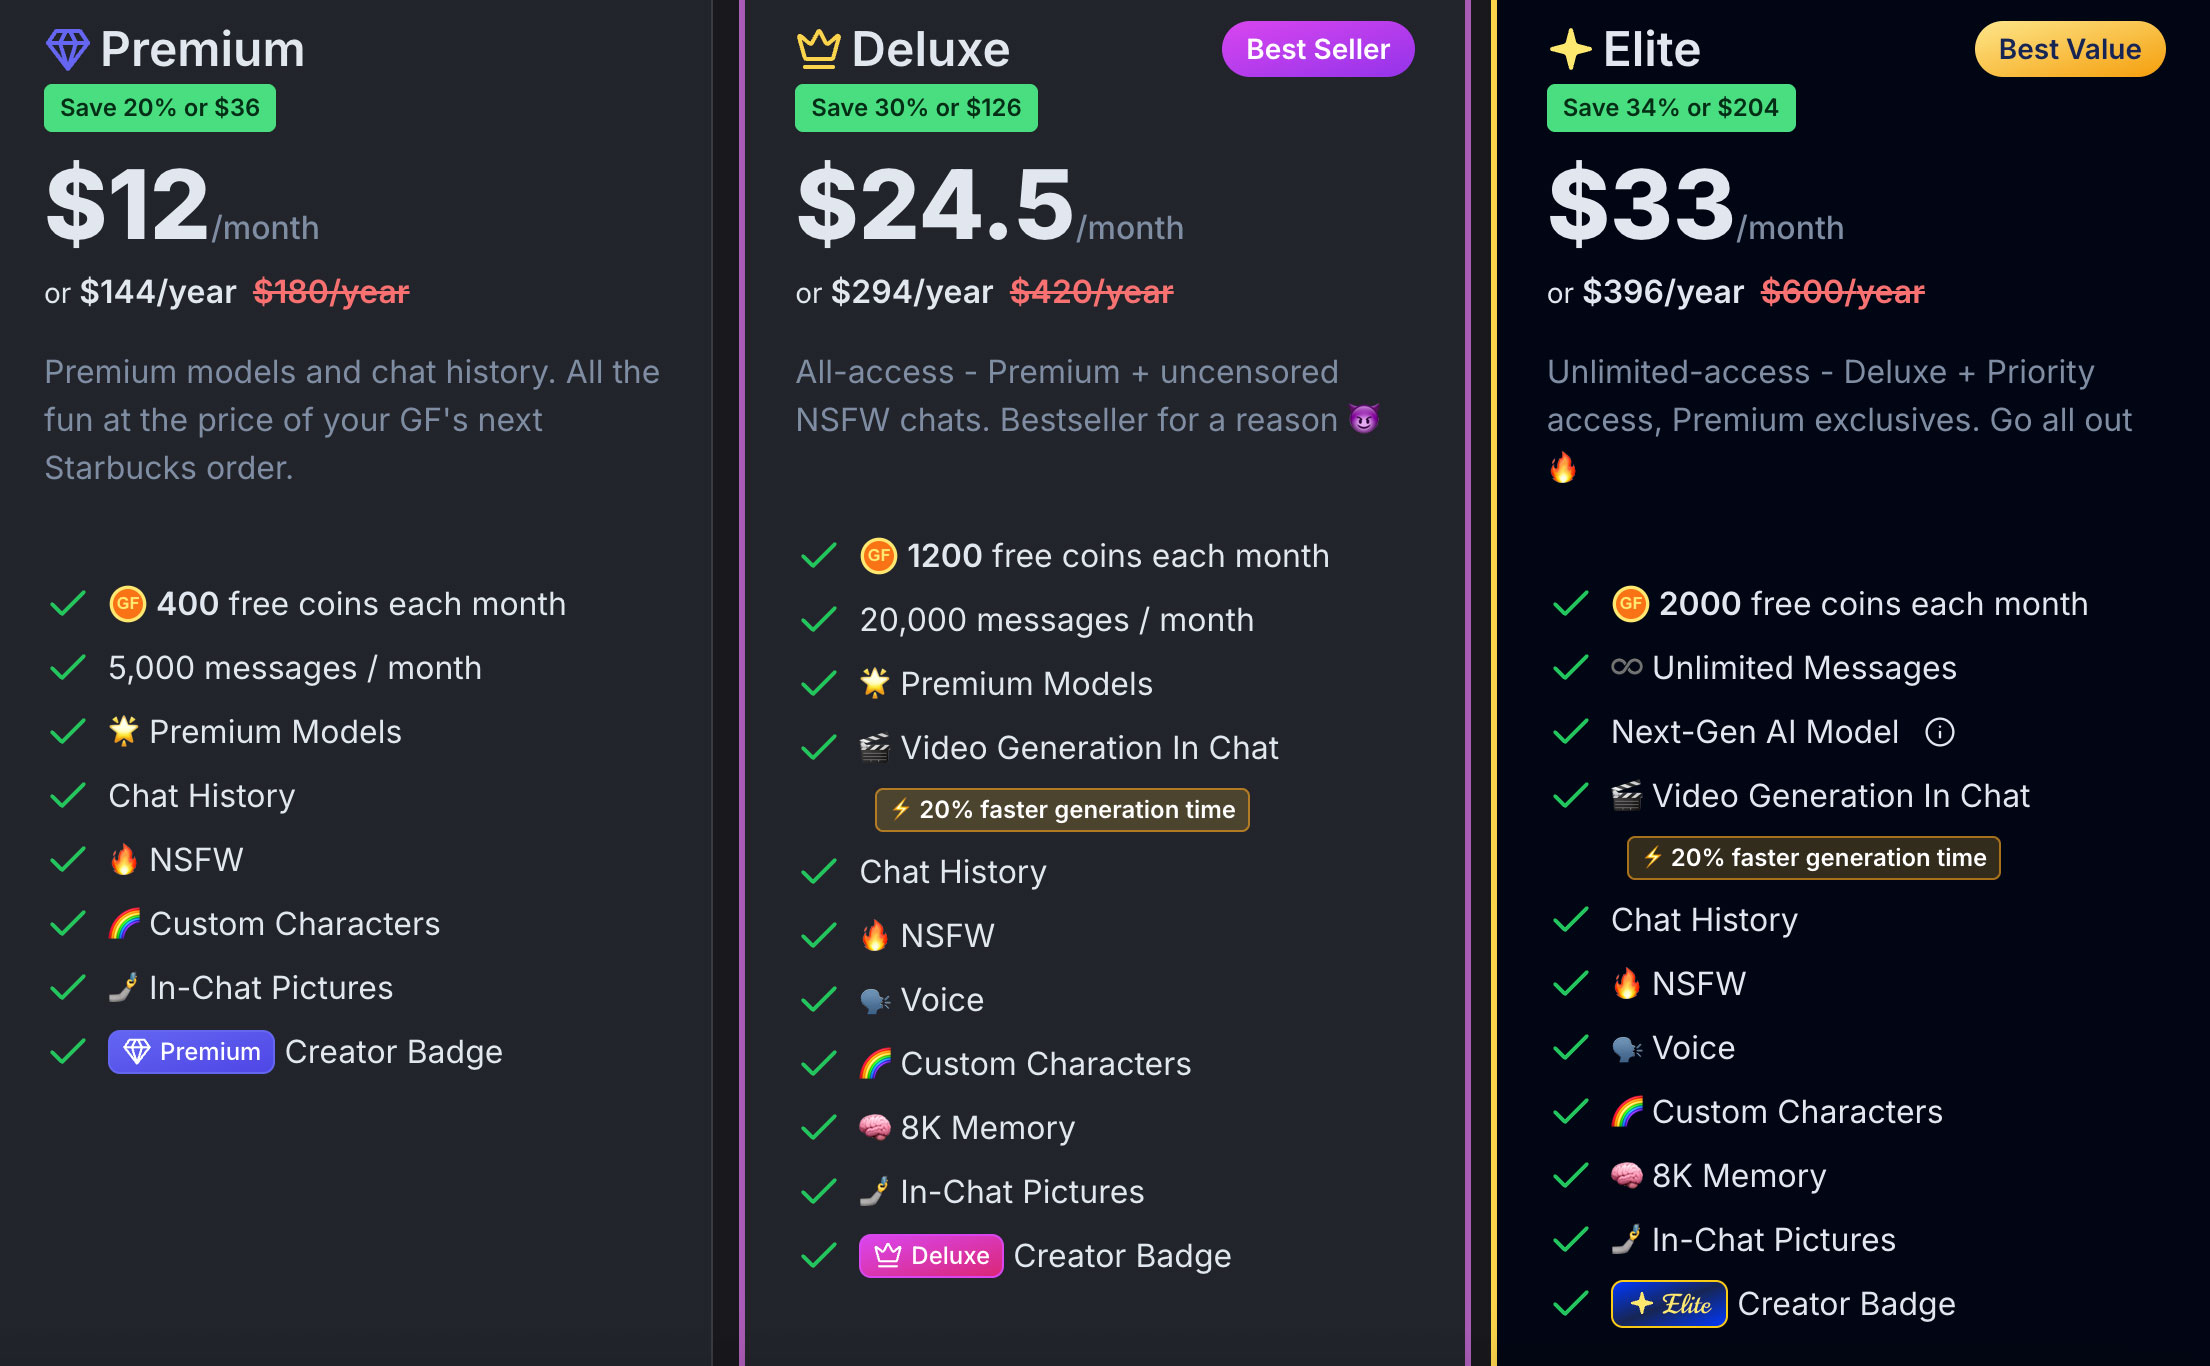Click the Premium diamond icon
This screenshot has height=1366, width=2210.
coord(67,46)
